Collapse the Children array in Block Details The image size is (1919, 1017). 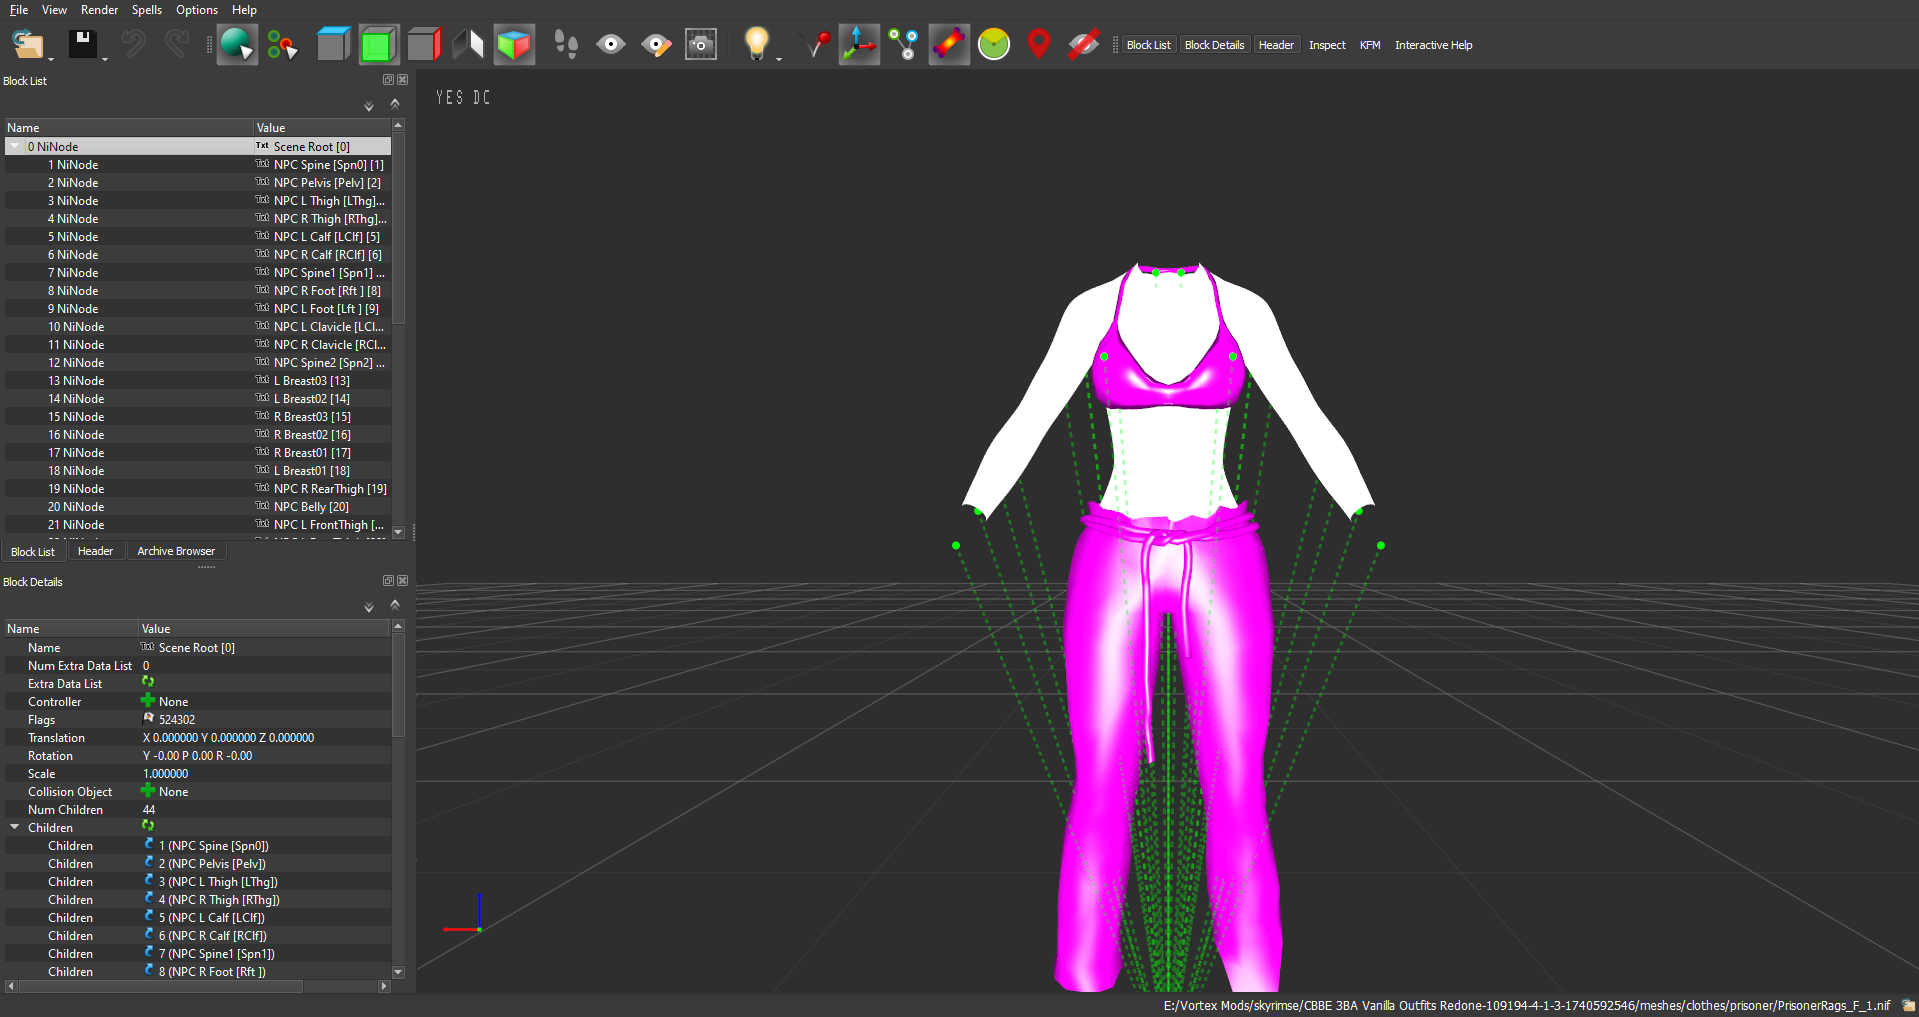pyautogui.click(x=15, y=827)
